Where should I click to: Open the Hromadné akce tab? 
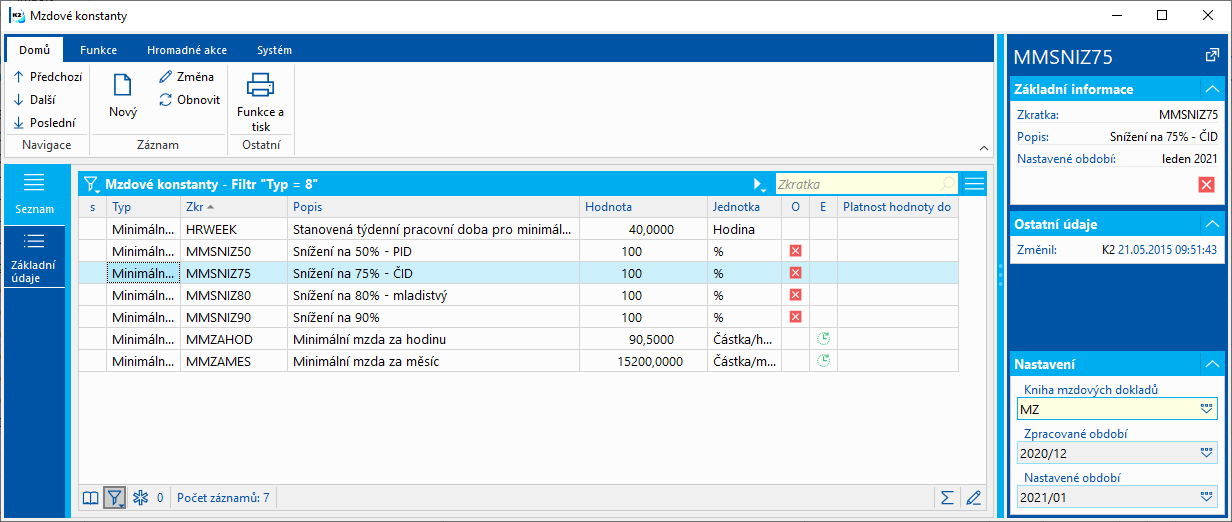pos(188,50)
